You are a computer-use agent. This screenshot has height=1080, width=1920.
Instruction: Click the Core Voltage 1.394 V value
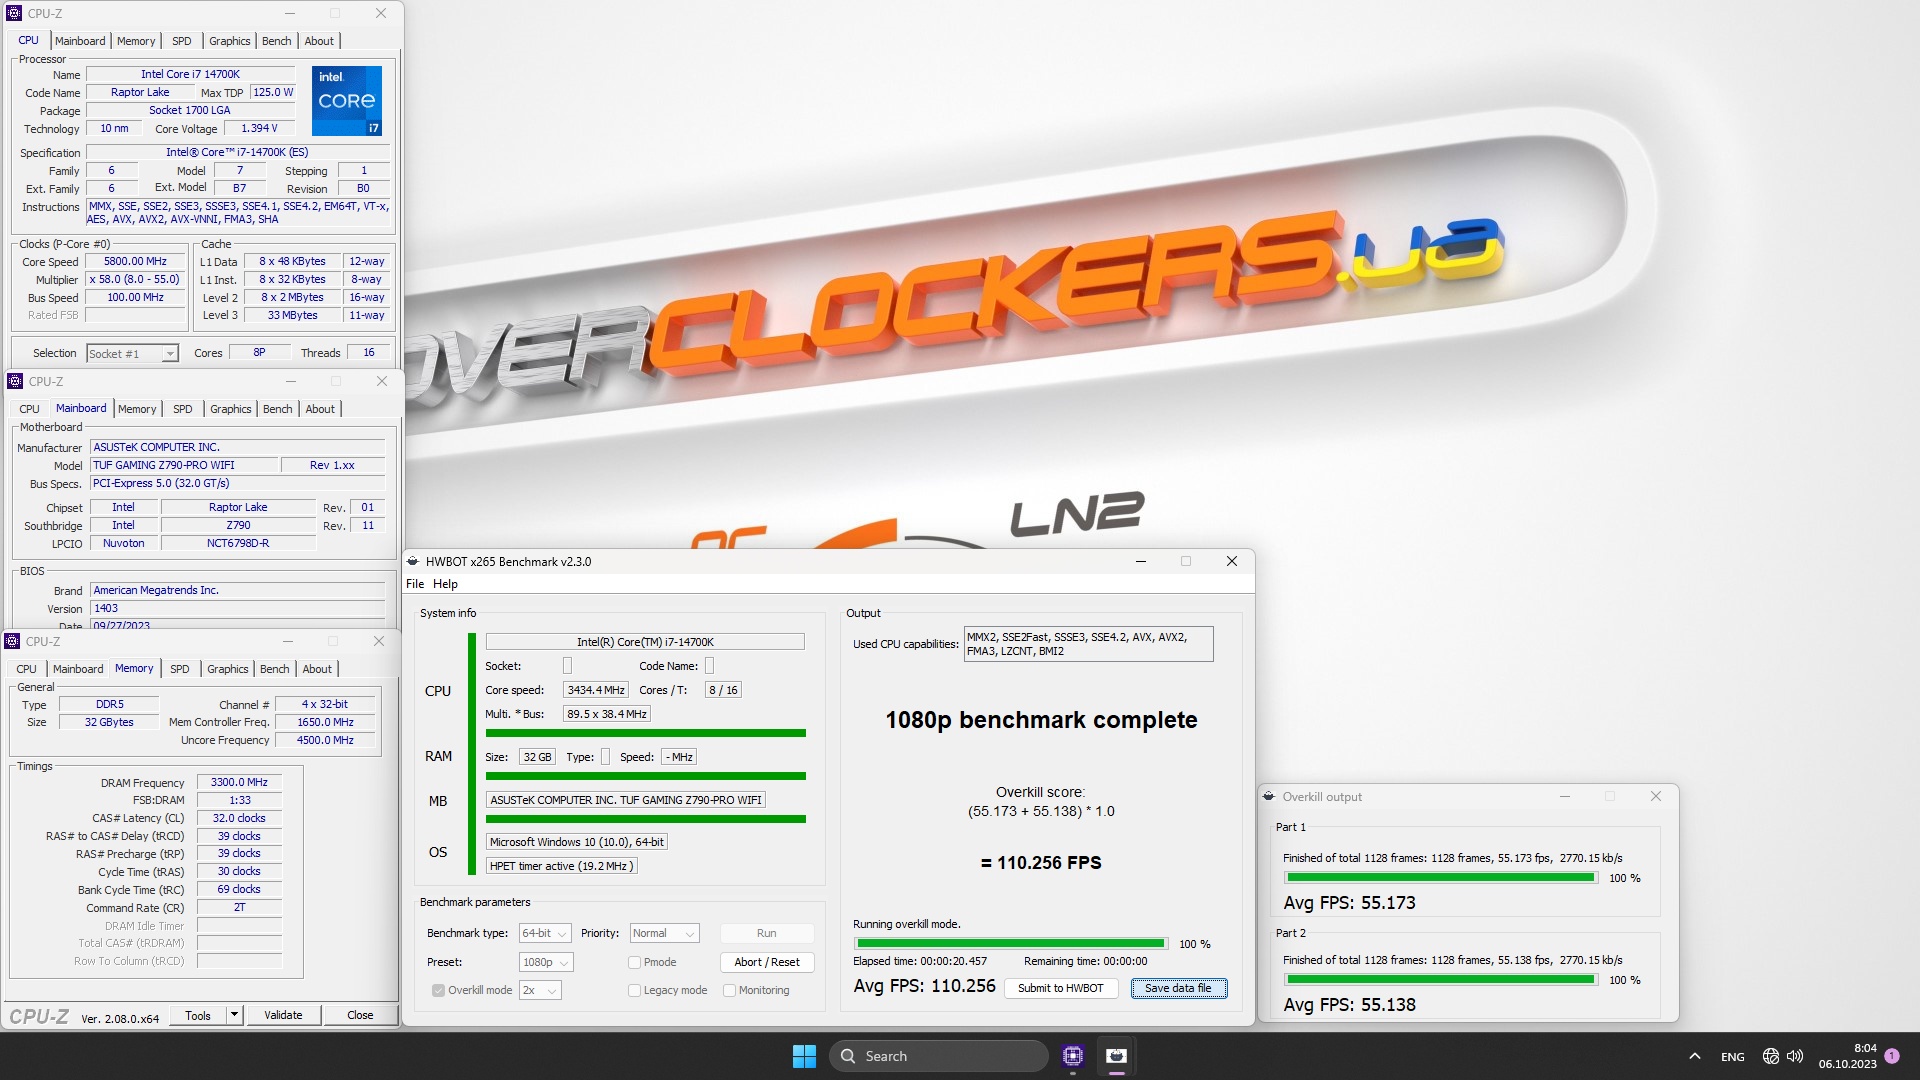259,128
